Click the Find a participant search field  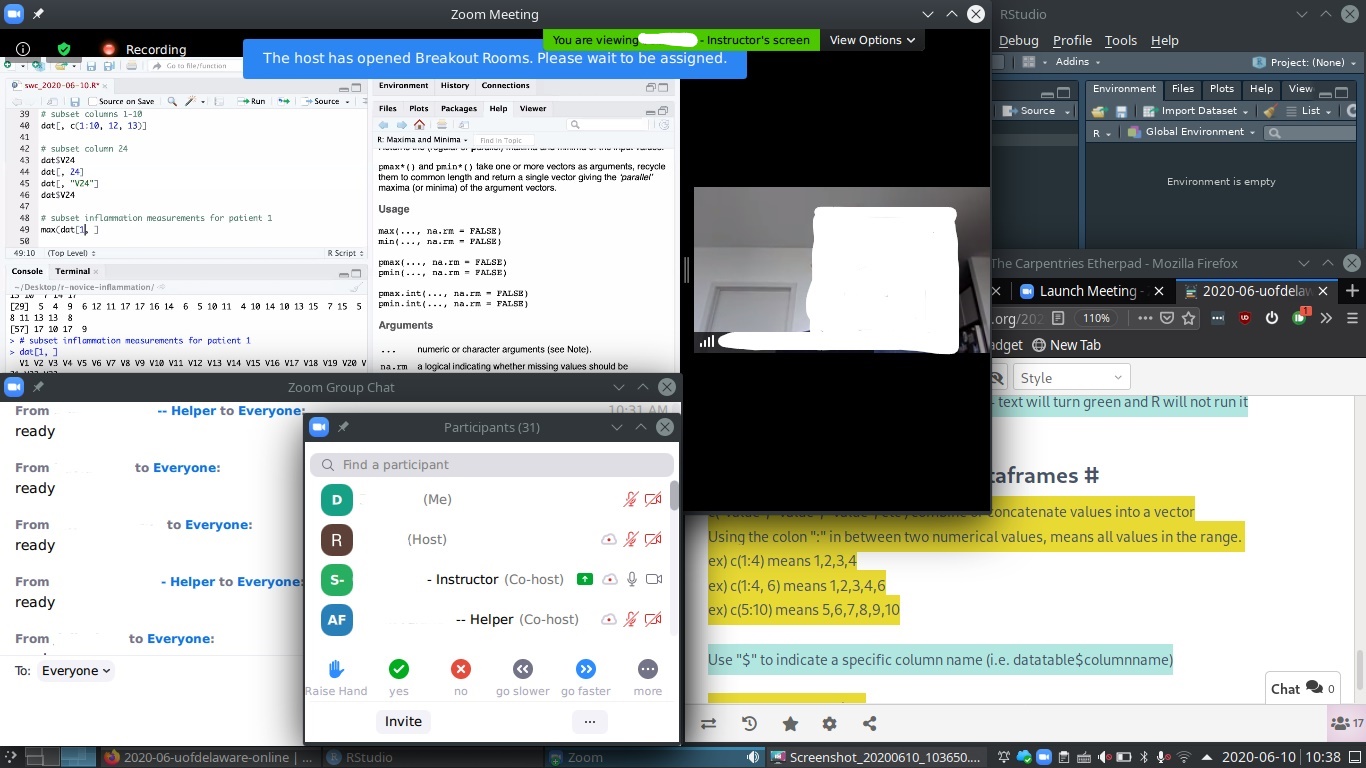[x=492, y=464]
